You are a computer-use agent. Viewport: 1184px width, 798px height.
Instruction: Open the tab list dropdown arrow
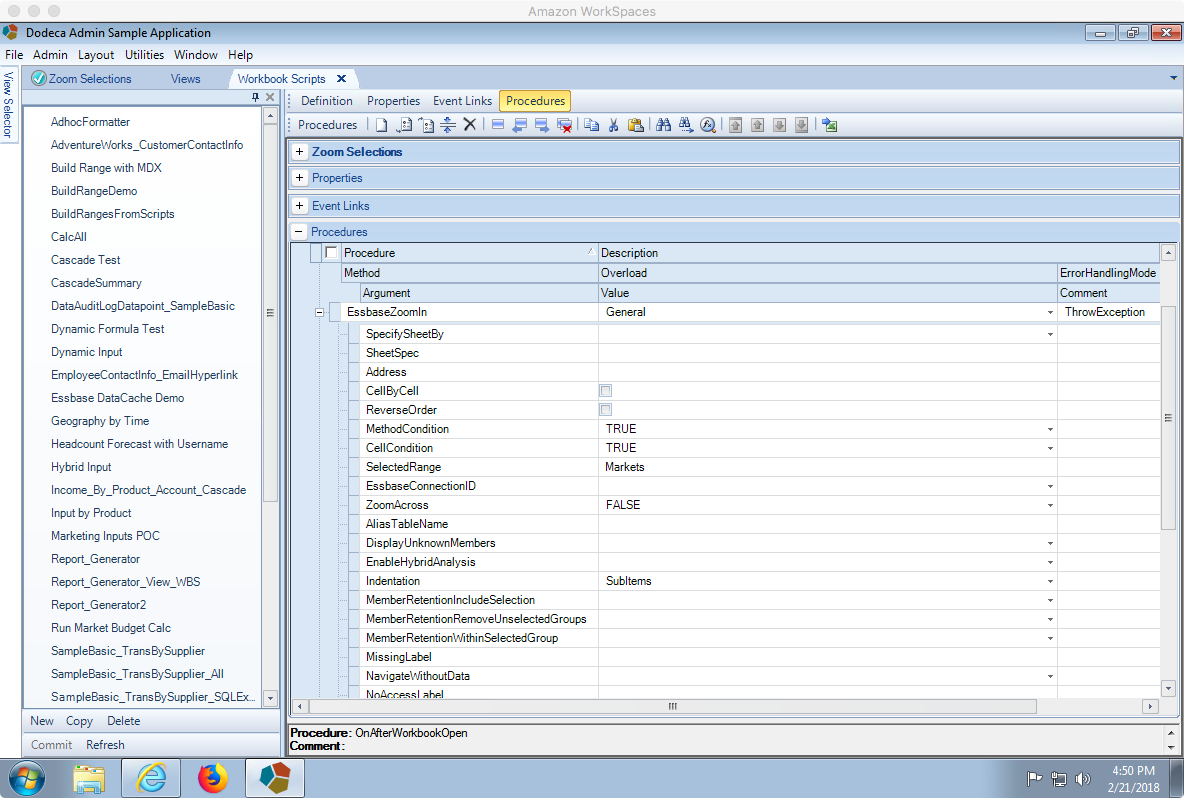pyautogui.click(x=1173, y=78)
